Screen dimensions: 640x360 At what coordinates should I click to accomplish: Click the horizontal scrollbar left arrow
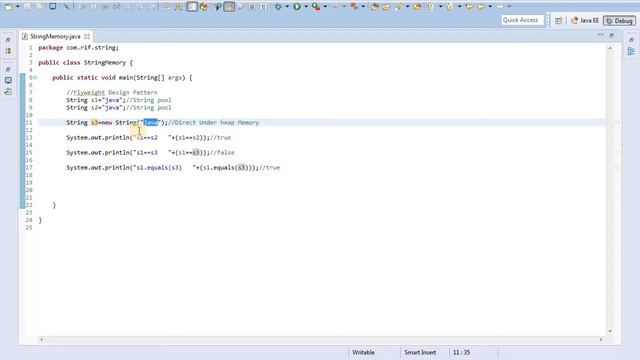[41, 340]
